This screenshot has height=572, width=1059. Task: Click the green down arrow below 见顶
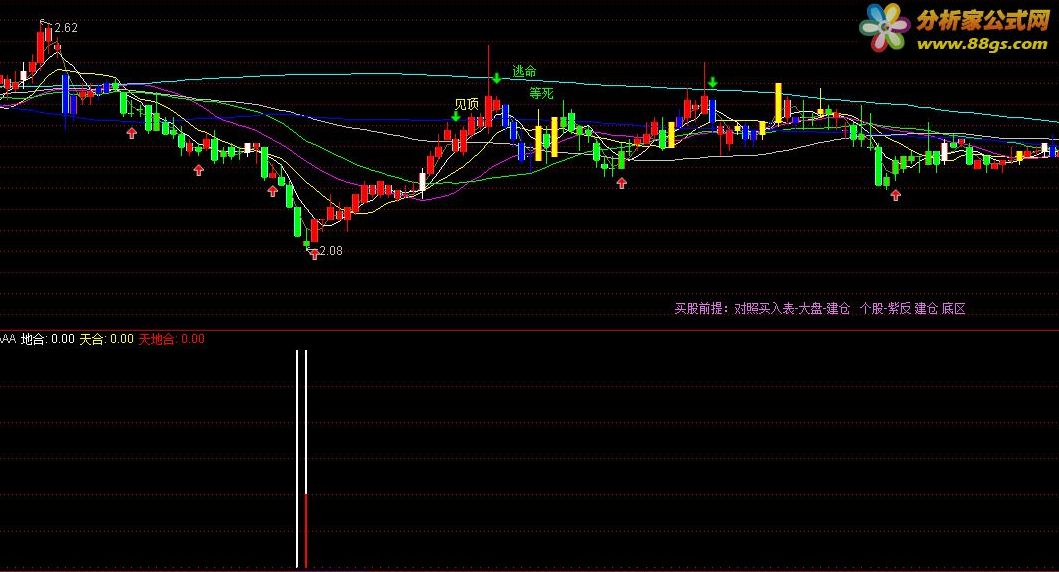[x=456, y=116]
